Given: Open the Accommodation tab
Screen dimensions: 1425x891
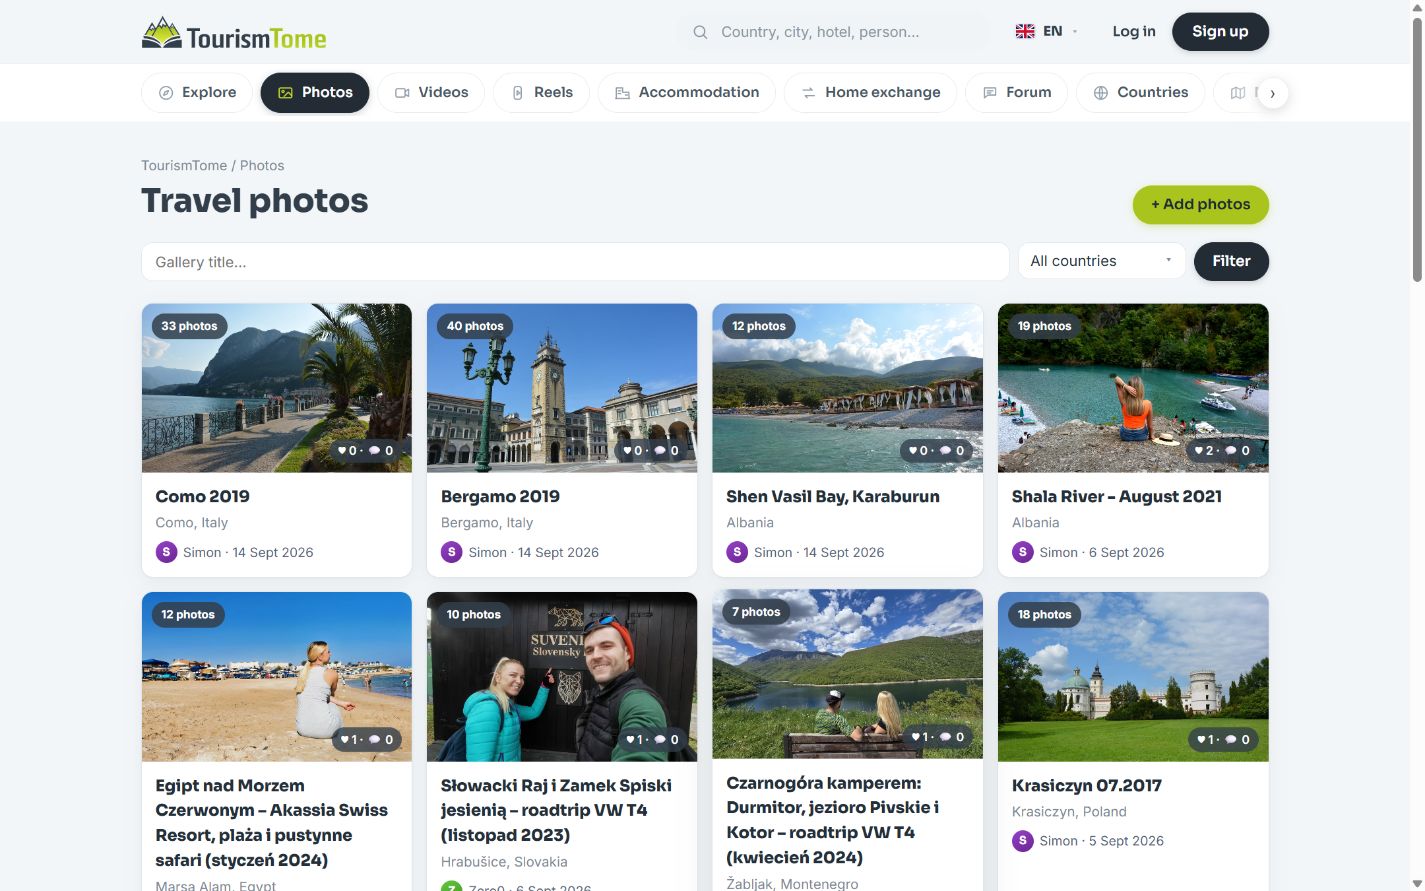Looking at the screenshot, I should point(686,93).
